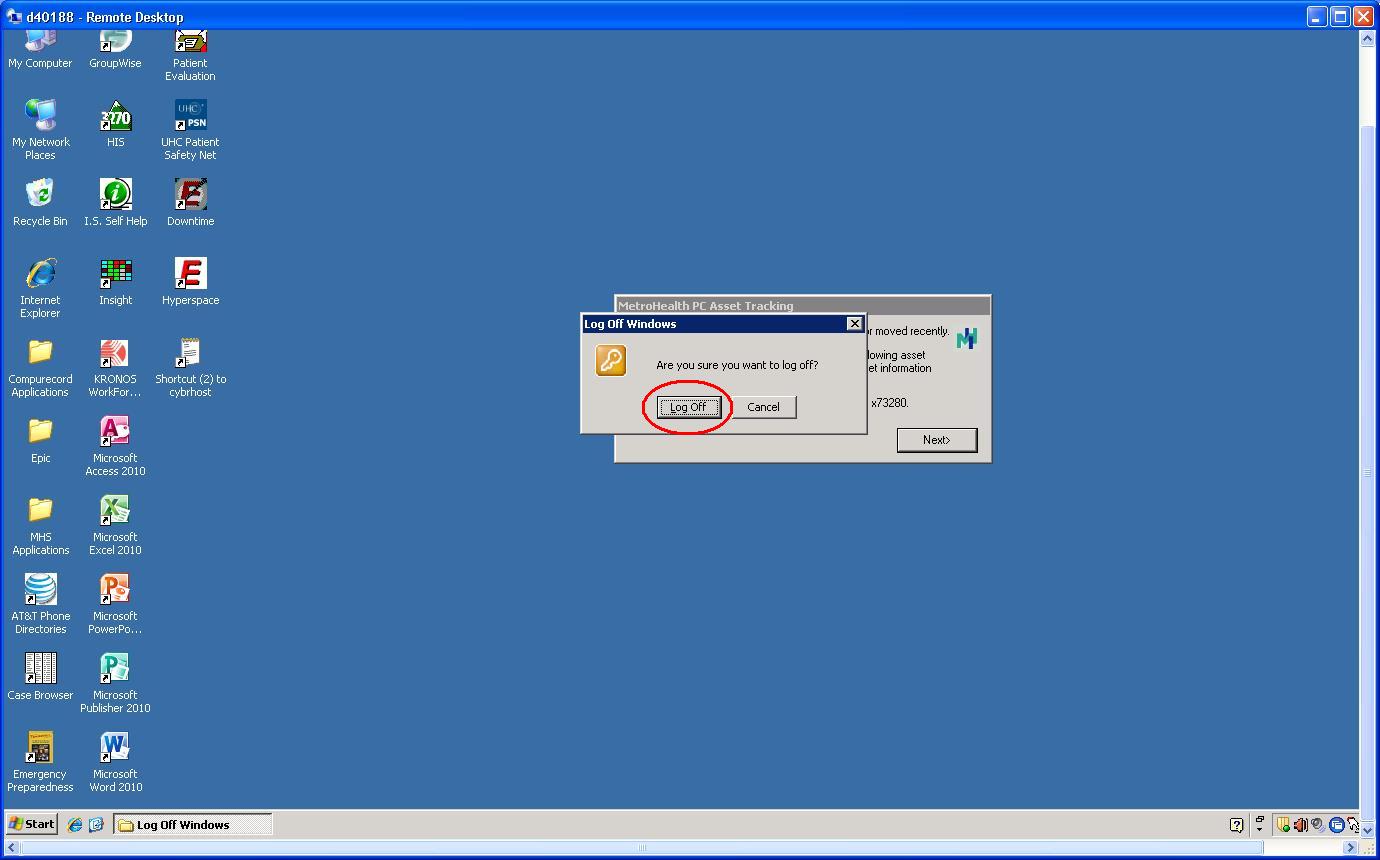
Task: Open the Microsoft Word 2010 shortcut
Action: click(115, 749)
